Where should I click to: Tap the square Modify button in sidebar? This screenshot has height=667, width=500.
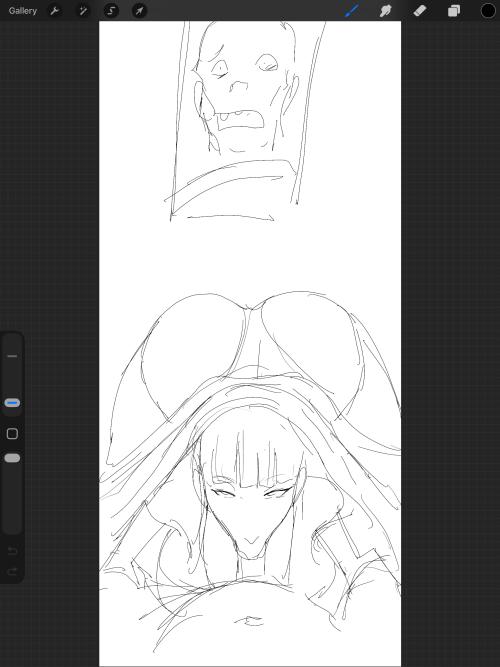click(x=12, y=433)
